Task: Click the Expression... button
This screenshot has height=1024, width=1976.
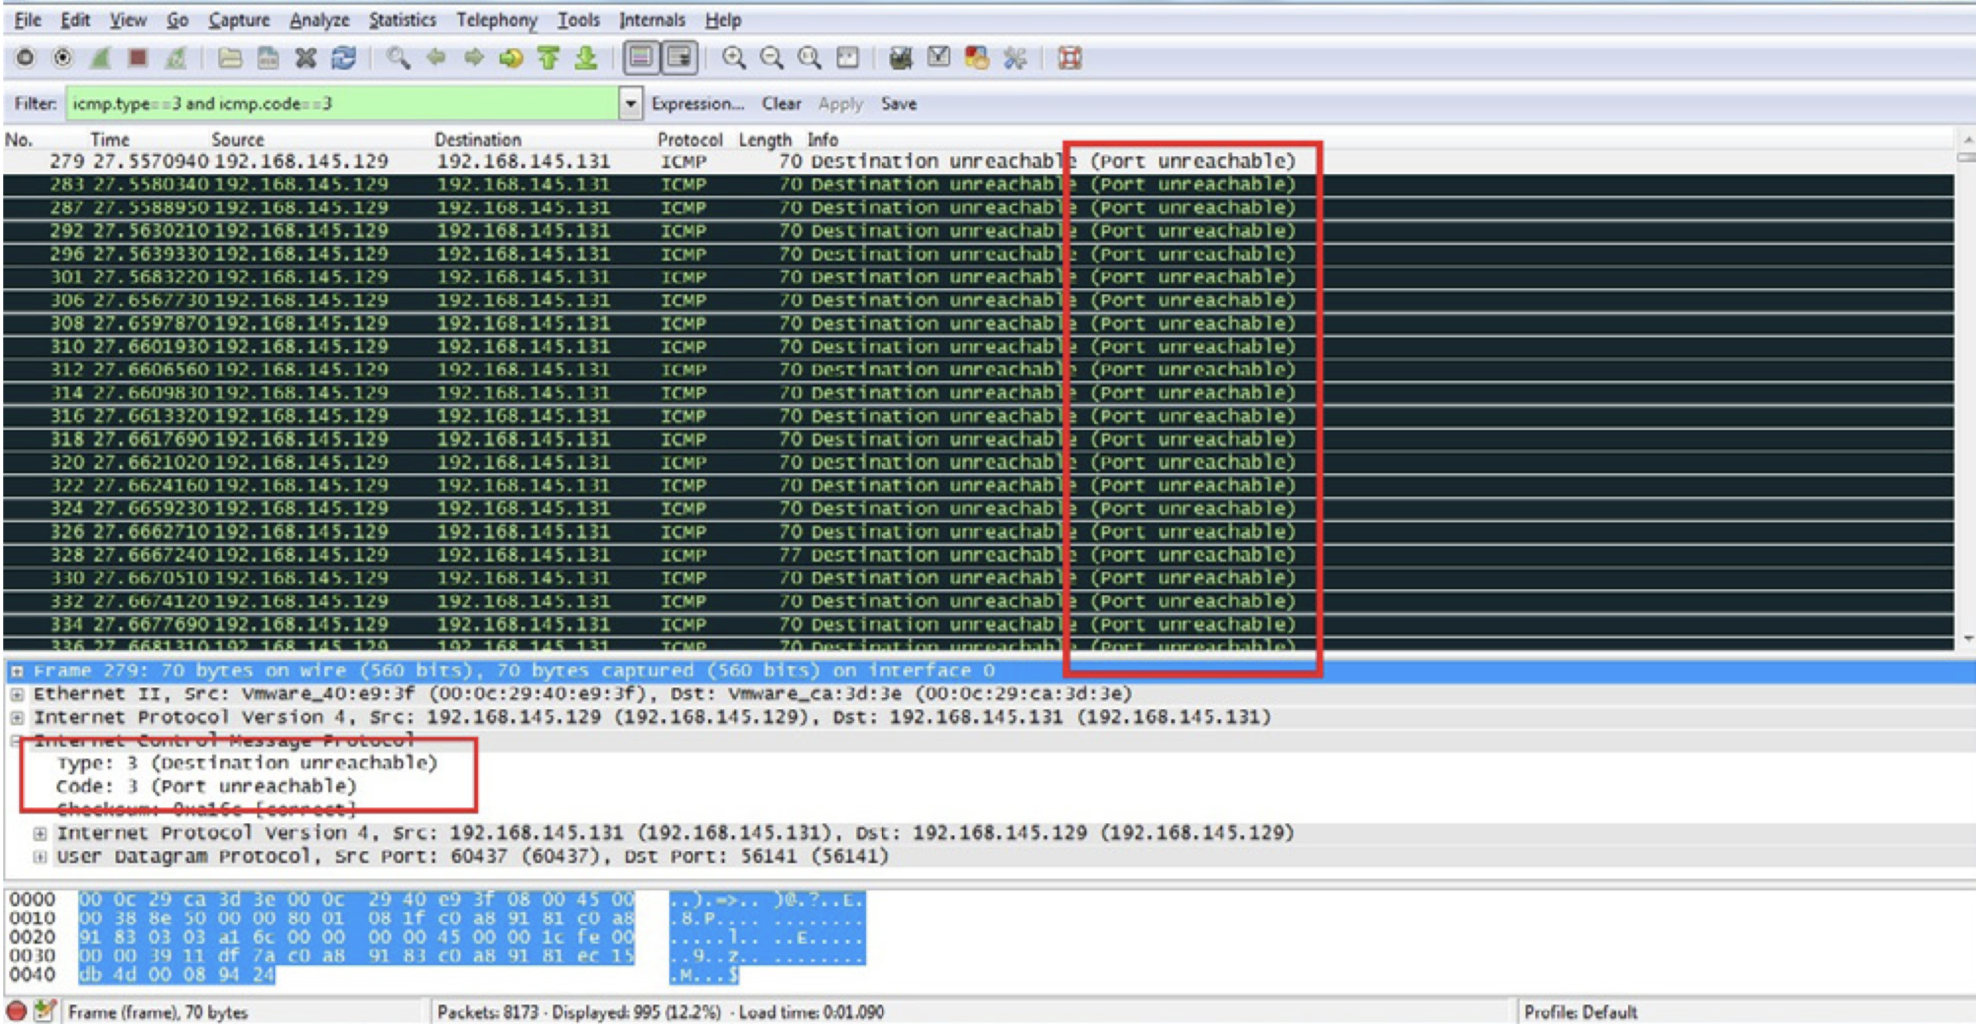Action: pos(697,103)
